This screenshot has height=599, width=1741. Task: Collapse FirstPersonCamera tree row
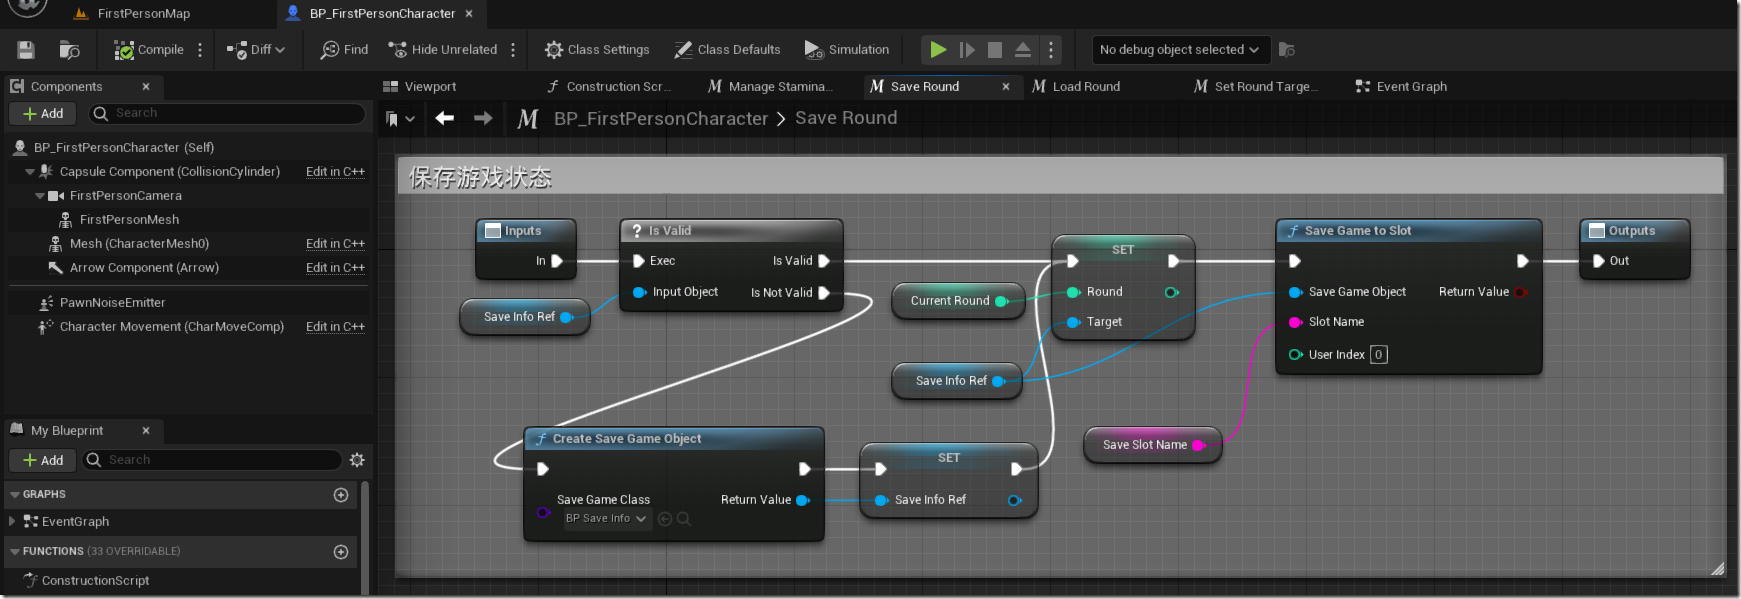[40, 196]
